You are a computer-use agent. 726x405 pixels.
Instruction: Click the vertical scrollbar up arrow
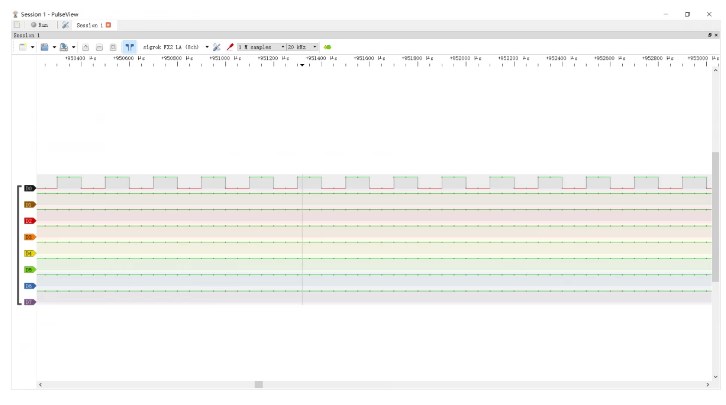point(715,71)
